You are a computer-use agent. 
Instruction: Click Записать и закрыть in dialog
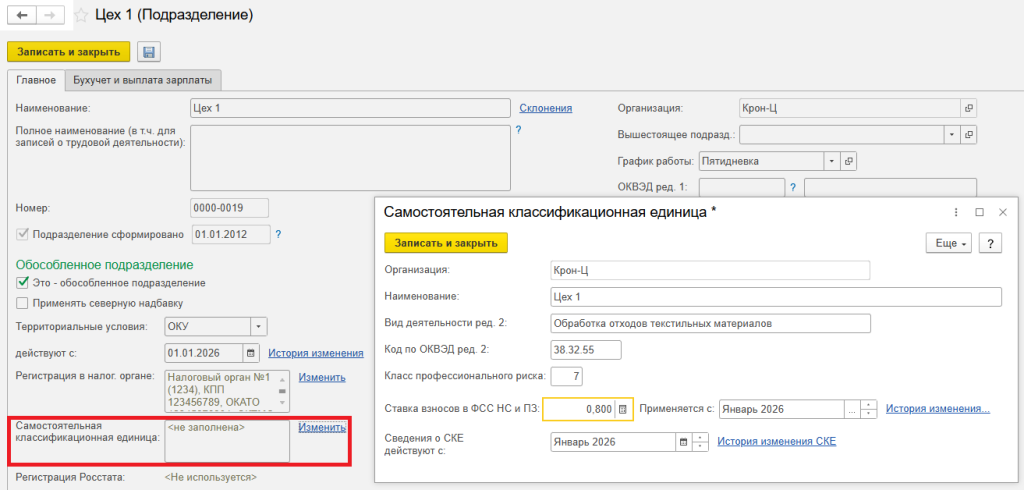click(446, 243)
